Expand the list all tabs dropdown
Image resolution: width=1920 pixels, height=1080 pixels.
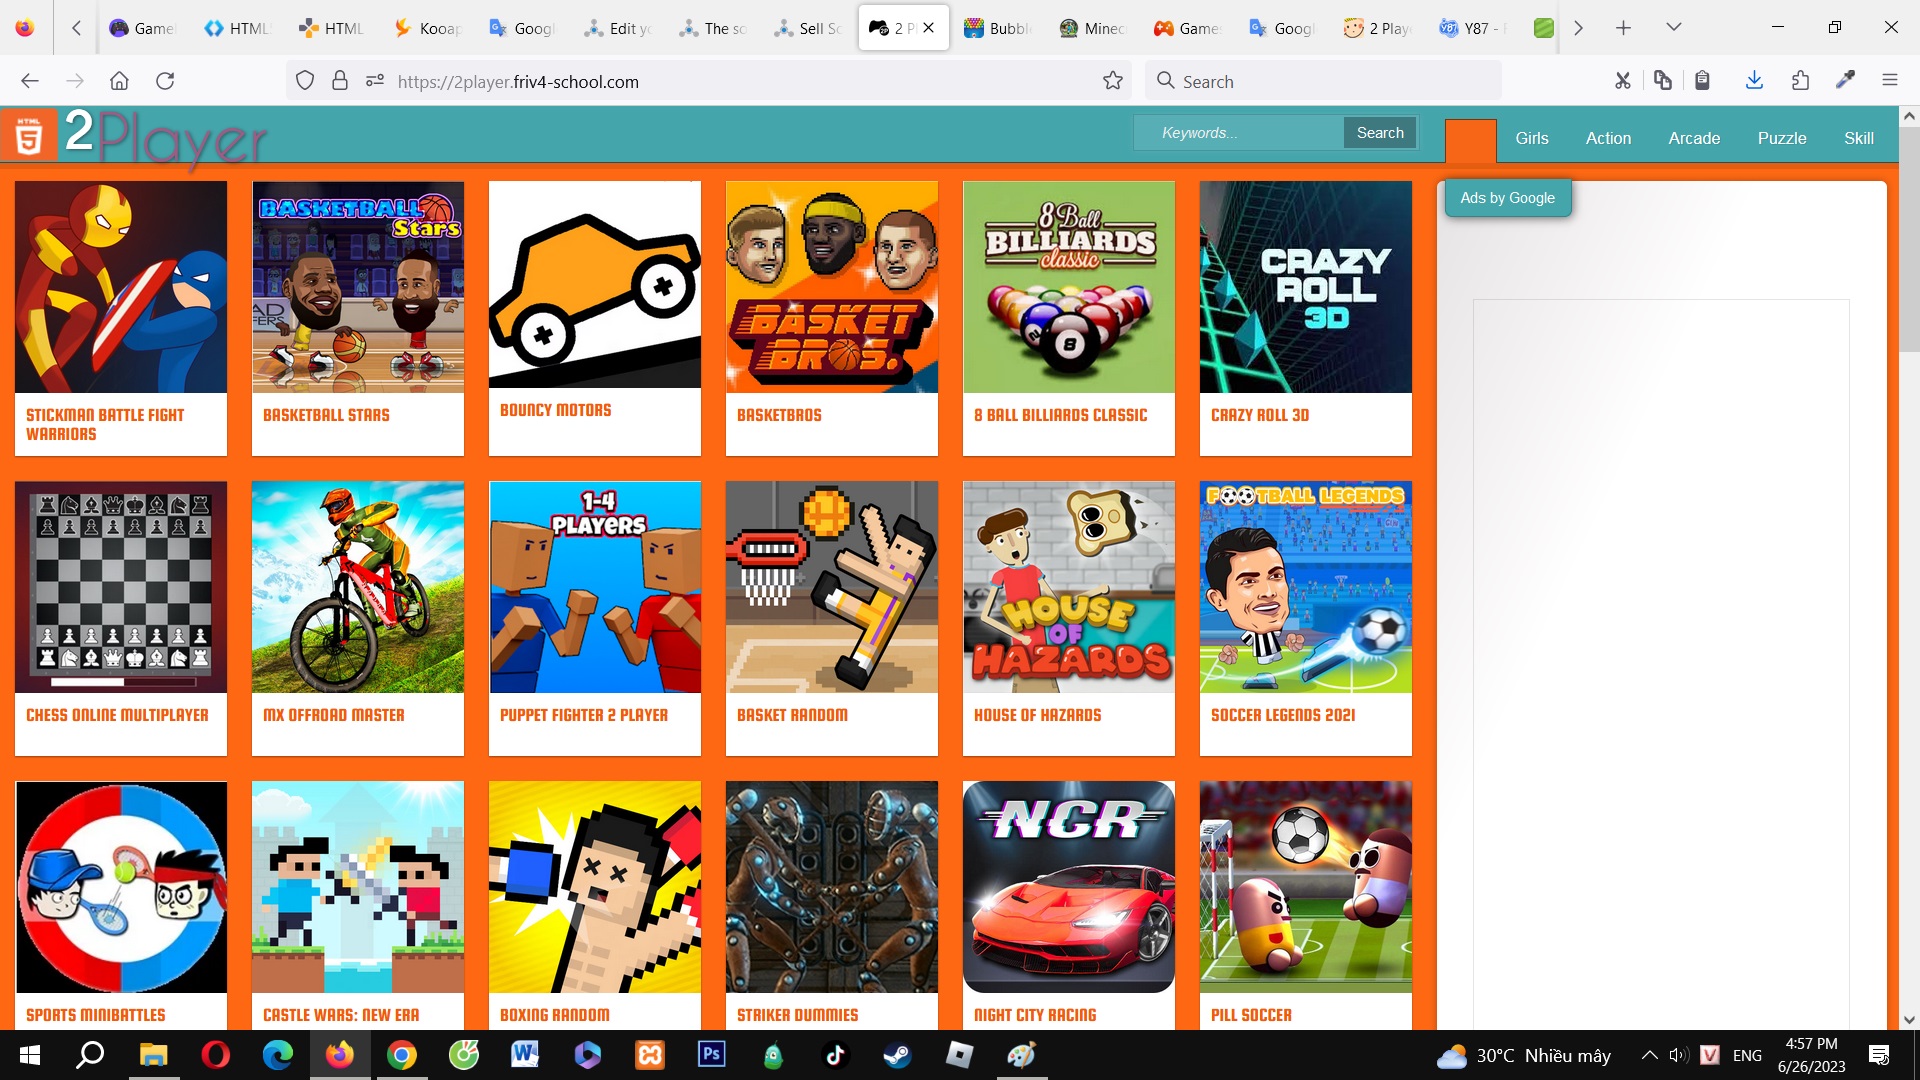click(1673, 27)
